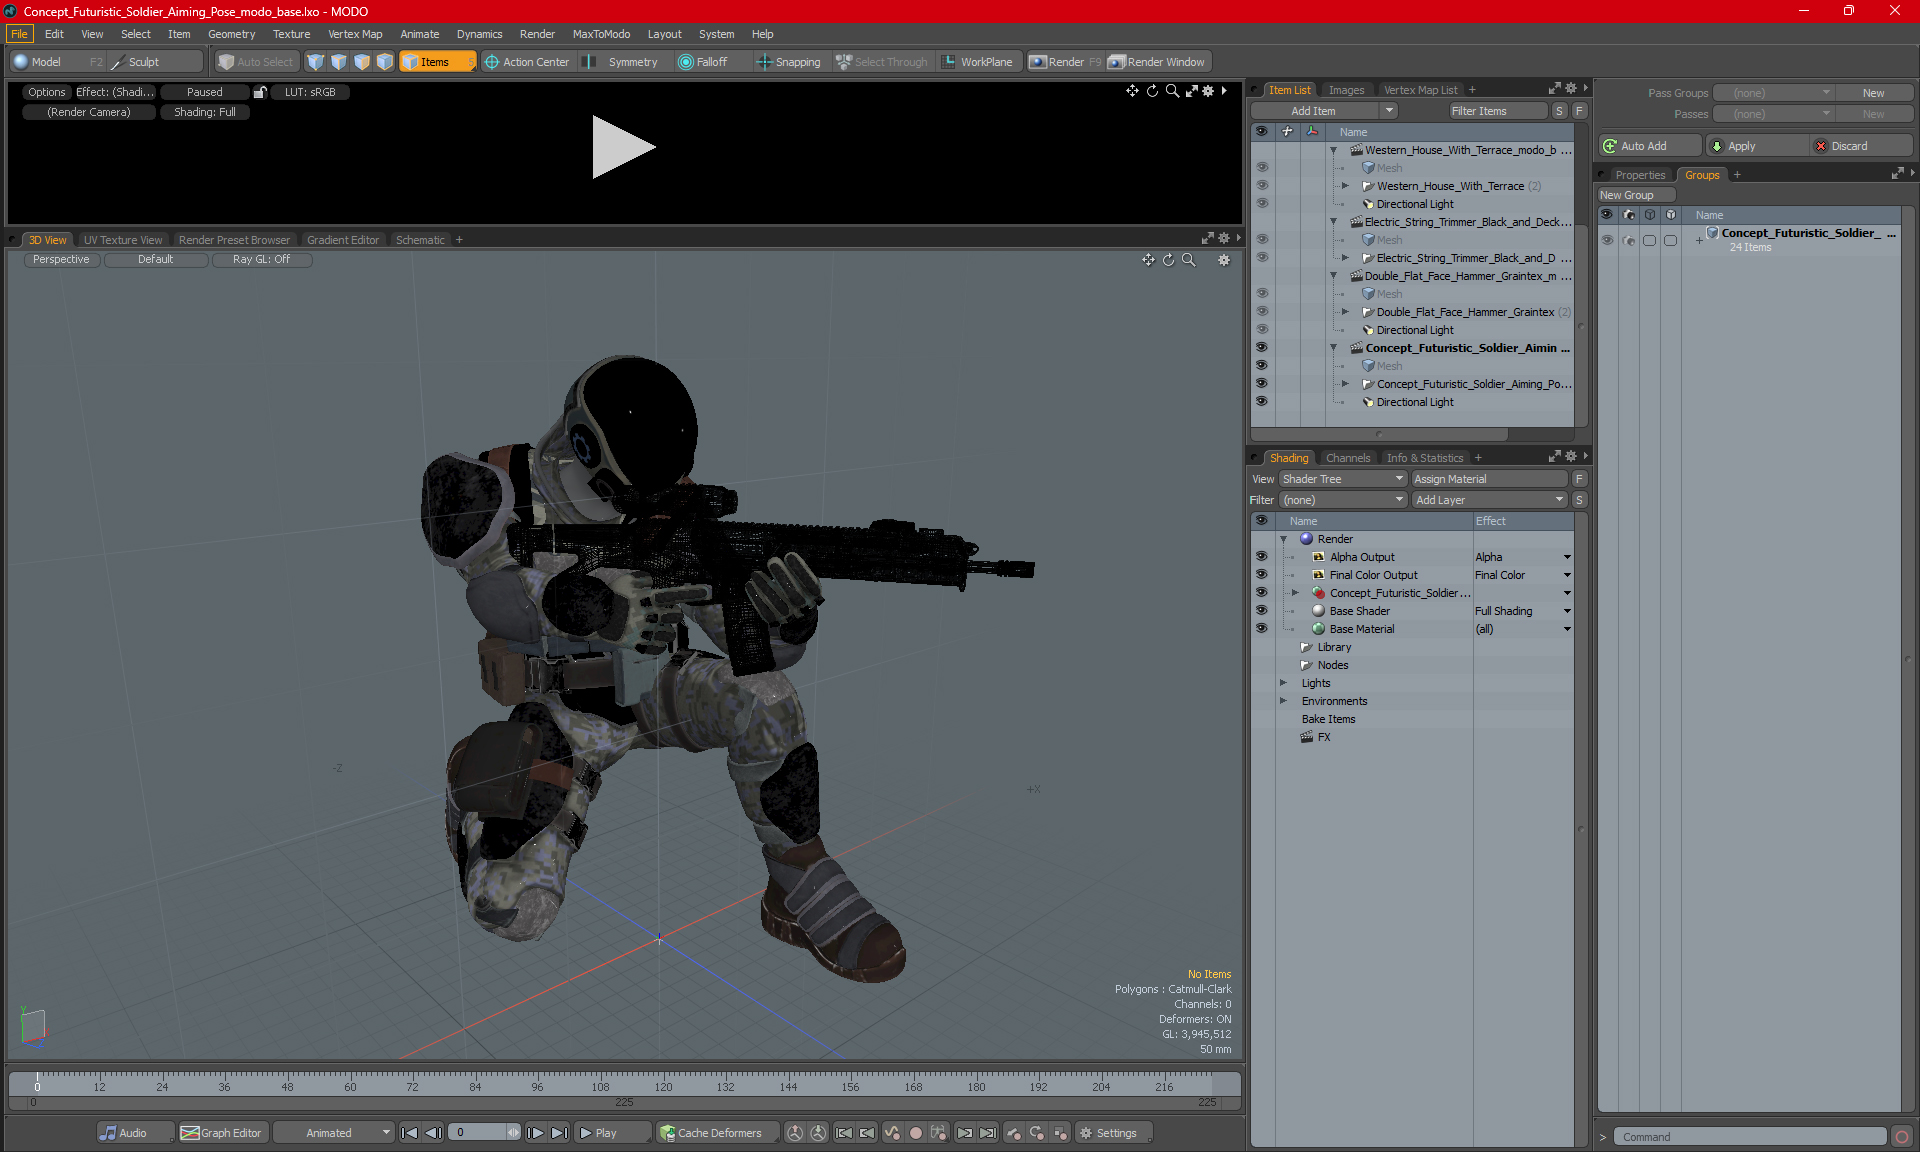1920x1152 pixels.
Task: Step to previous frame
Action: 433,1133
